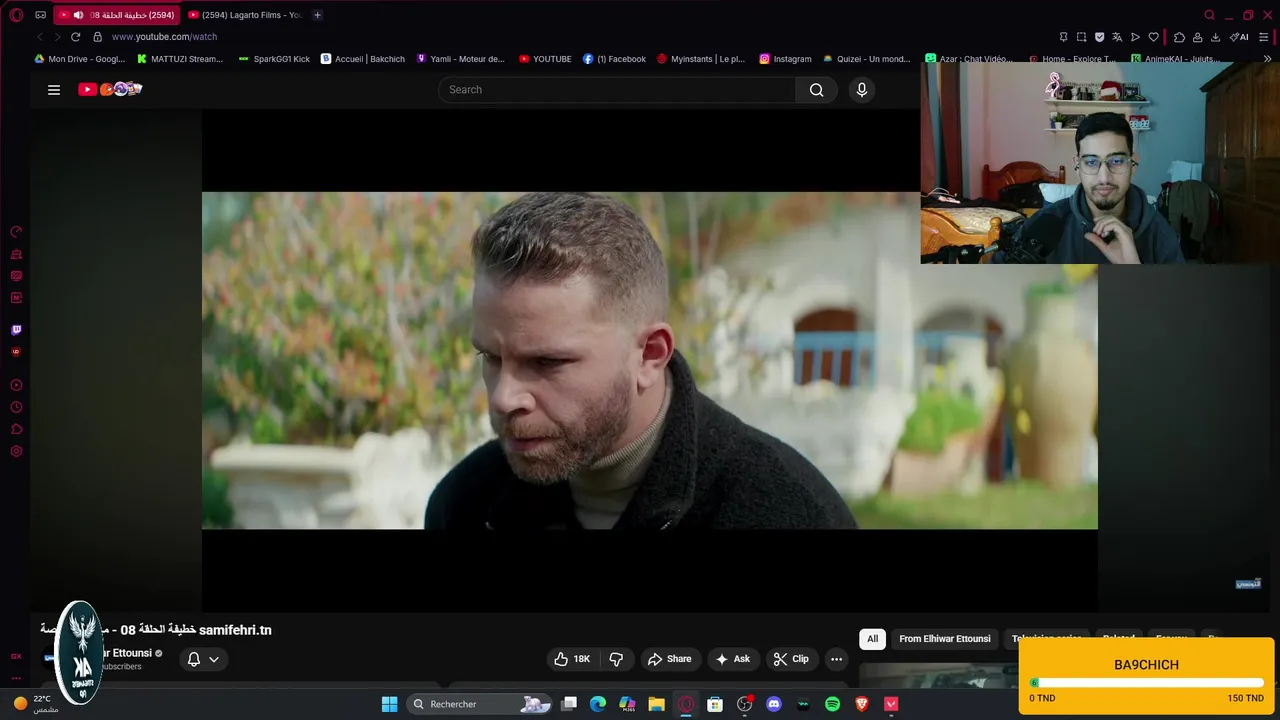
Task: Open the YOUTUBE bookmark
Action: click(x=545, y=59)
